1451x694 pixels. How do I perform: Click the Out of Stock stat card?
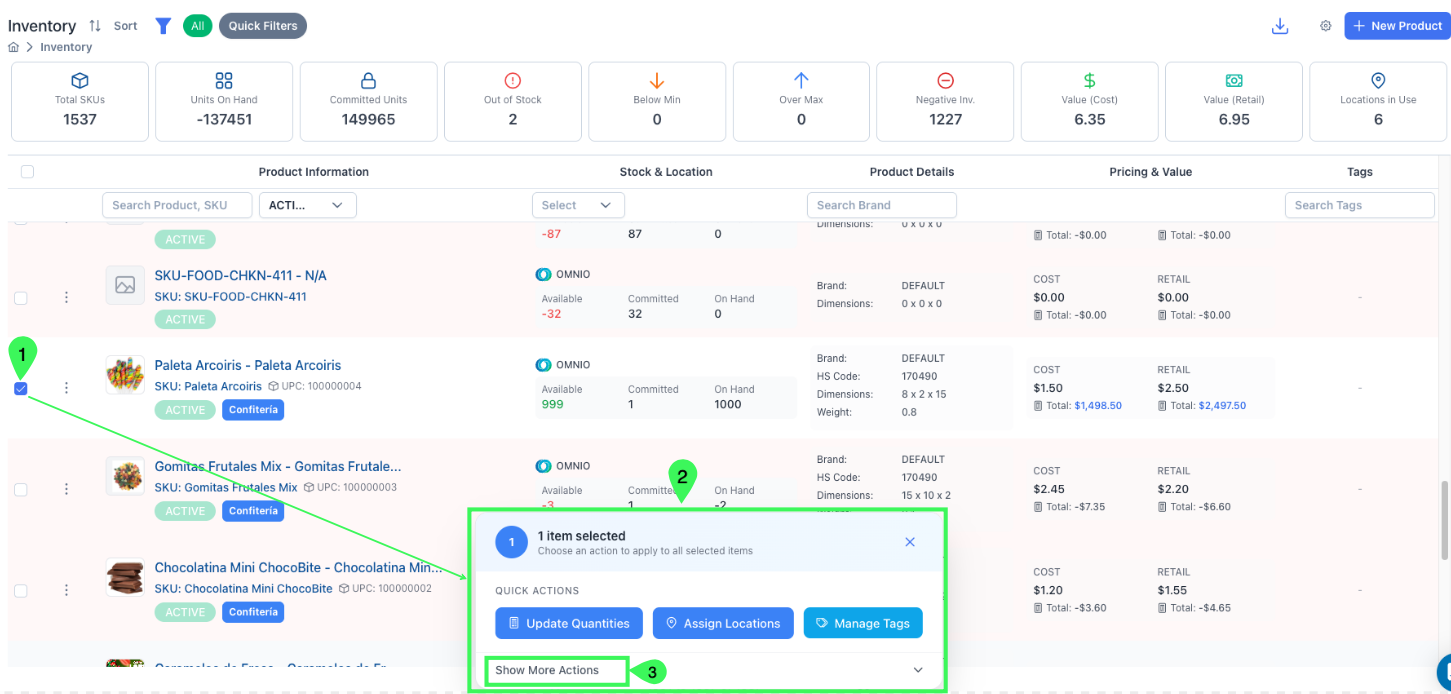coord(513,101)
